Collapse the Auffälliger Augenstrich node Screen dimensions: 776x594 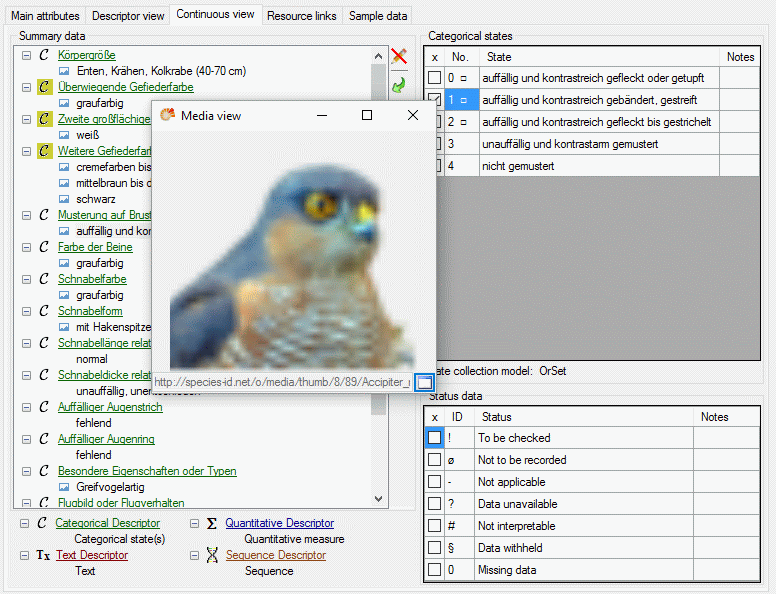(25, 407)
